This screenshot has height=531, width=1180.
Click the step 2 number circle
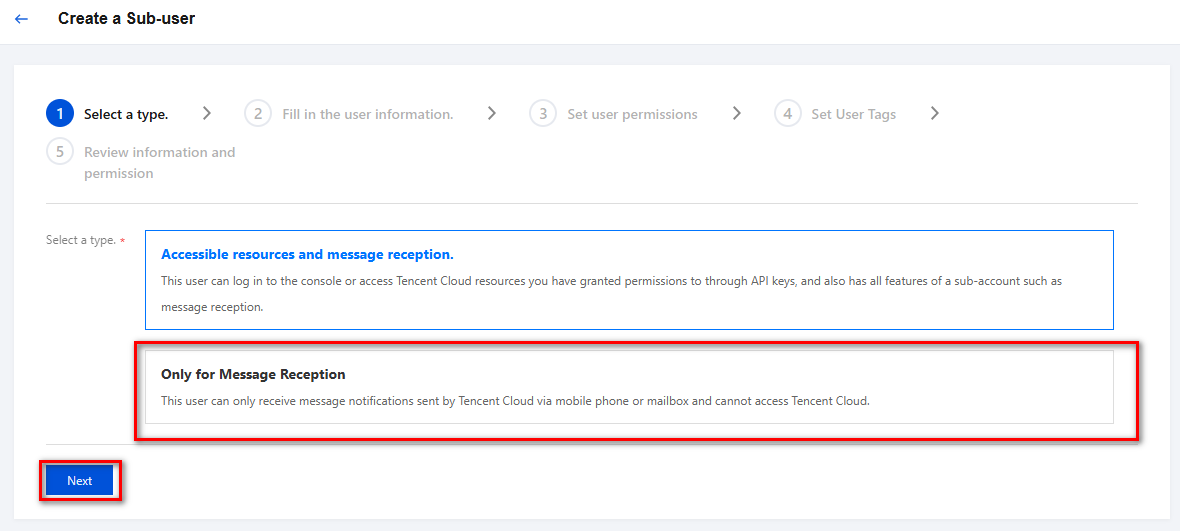(x=258, y=114)
